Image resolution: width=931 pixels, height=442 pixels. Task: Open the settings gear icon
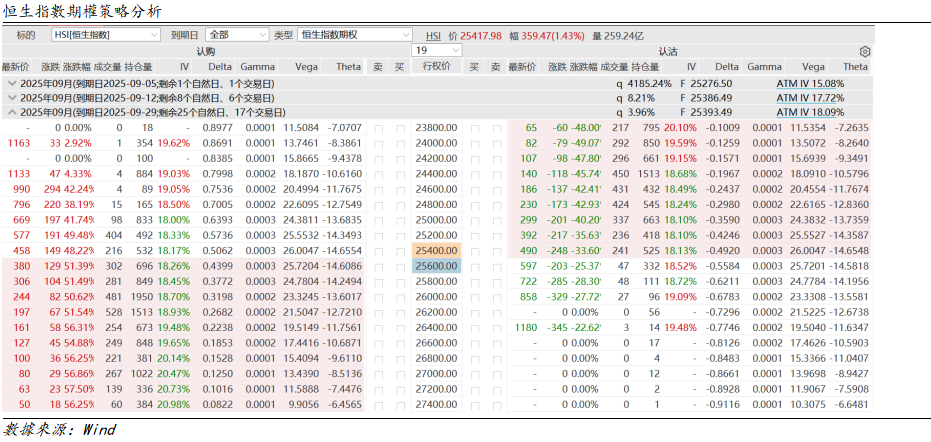tap(865, 51)
